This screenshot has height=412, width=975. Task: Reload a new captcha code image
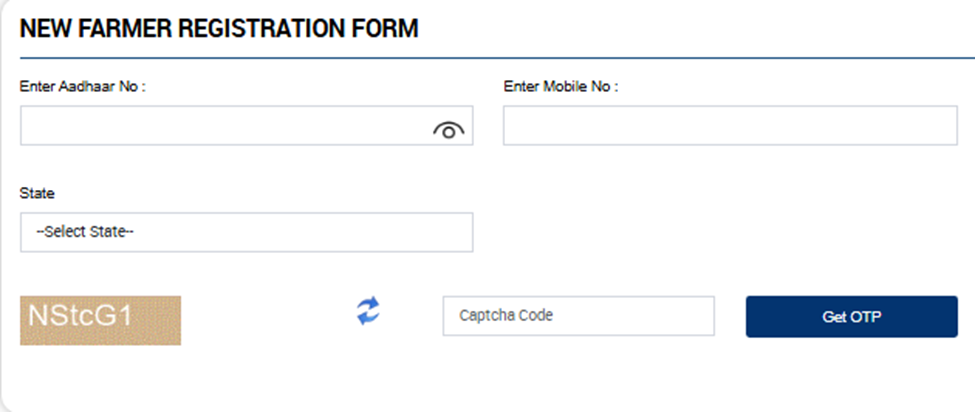click(x=368, y=311)
